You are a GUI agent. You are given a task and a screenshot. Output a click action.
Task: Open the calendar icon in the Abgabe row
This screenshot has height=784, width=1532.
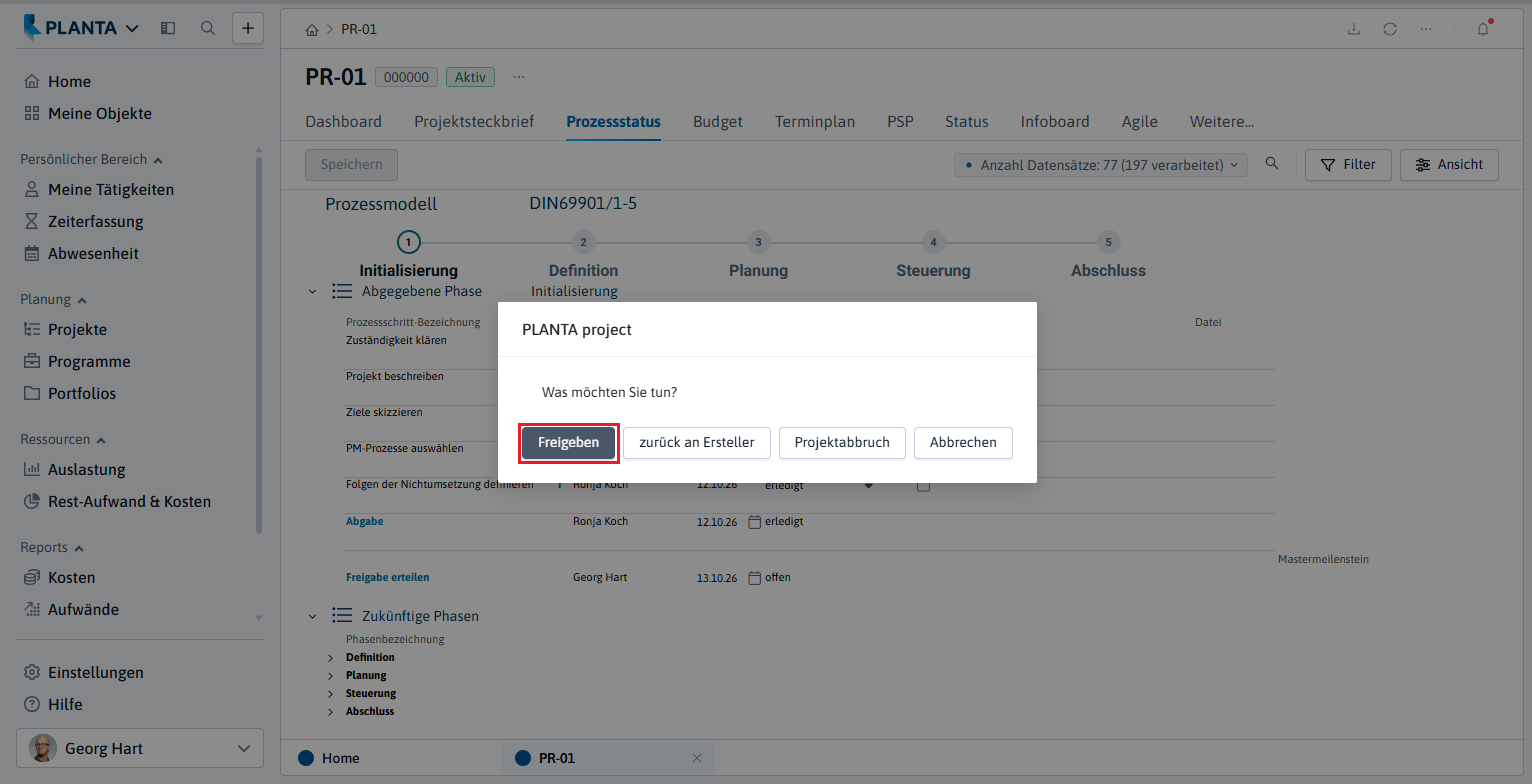point(755,522)
